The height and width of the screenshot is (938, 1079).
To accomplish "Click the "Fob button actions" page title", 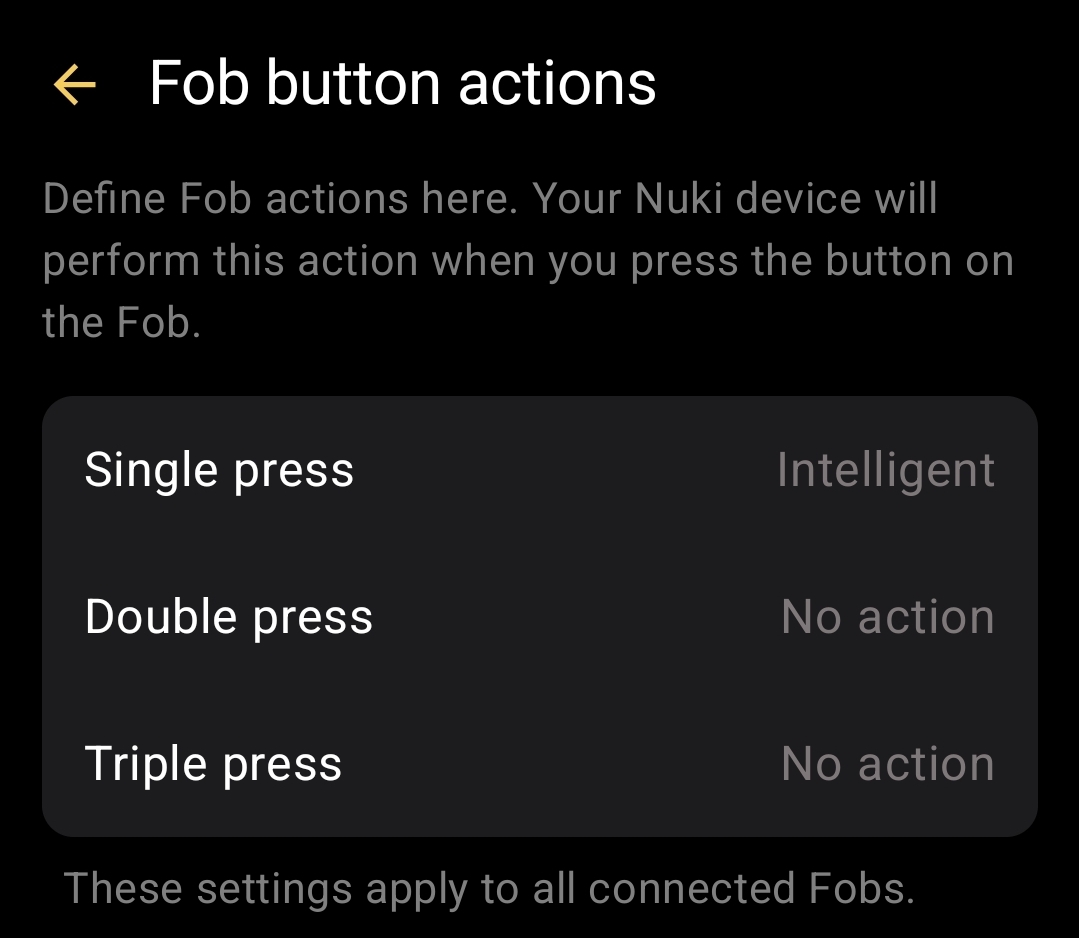I will tap(402, 83).
